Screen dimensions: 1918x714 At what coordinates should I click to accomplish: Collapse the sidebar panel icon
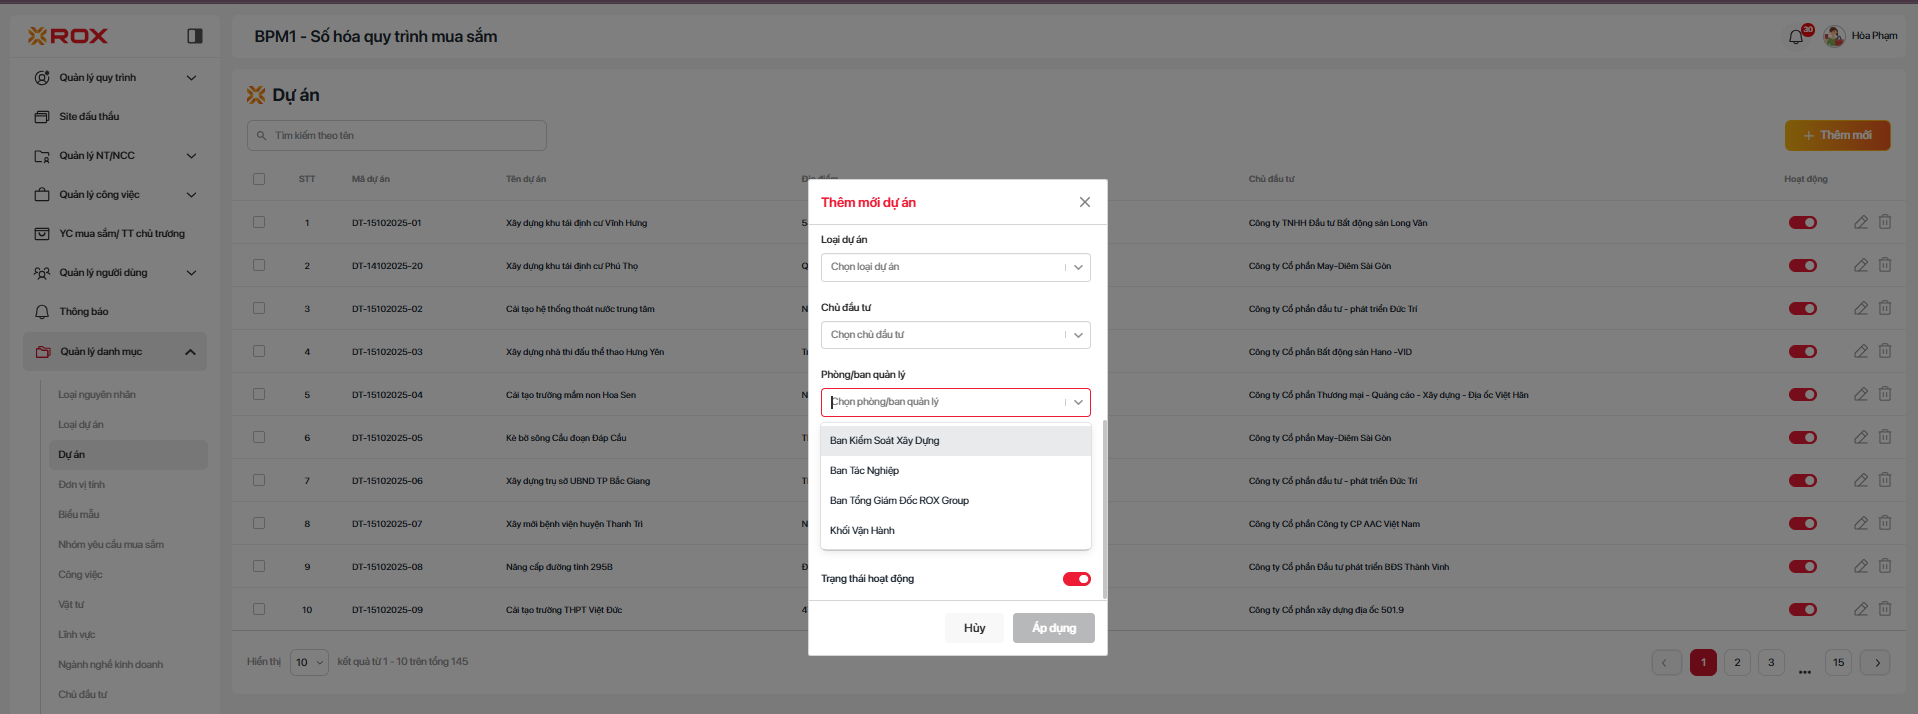[195, 36]
